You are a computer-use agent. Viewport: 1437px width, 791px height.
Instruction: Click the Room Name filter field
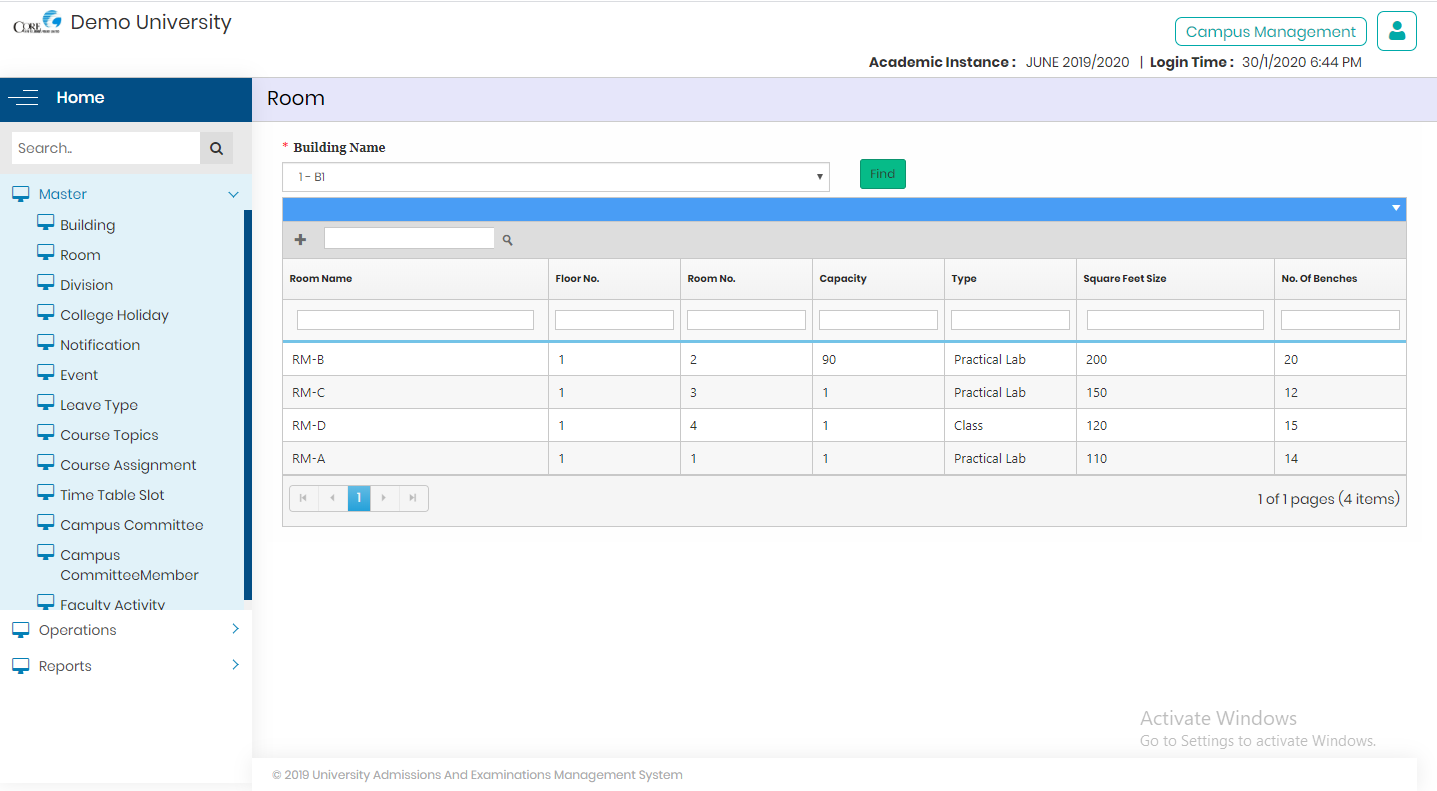click(x=415, y=320)
